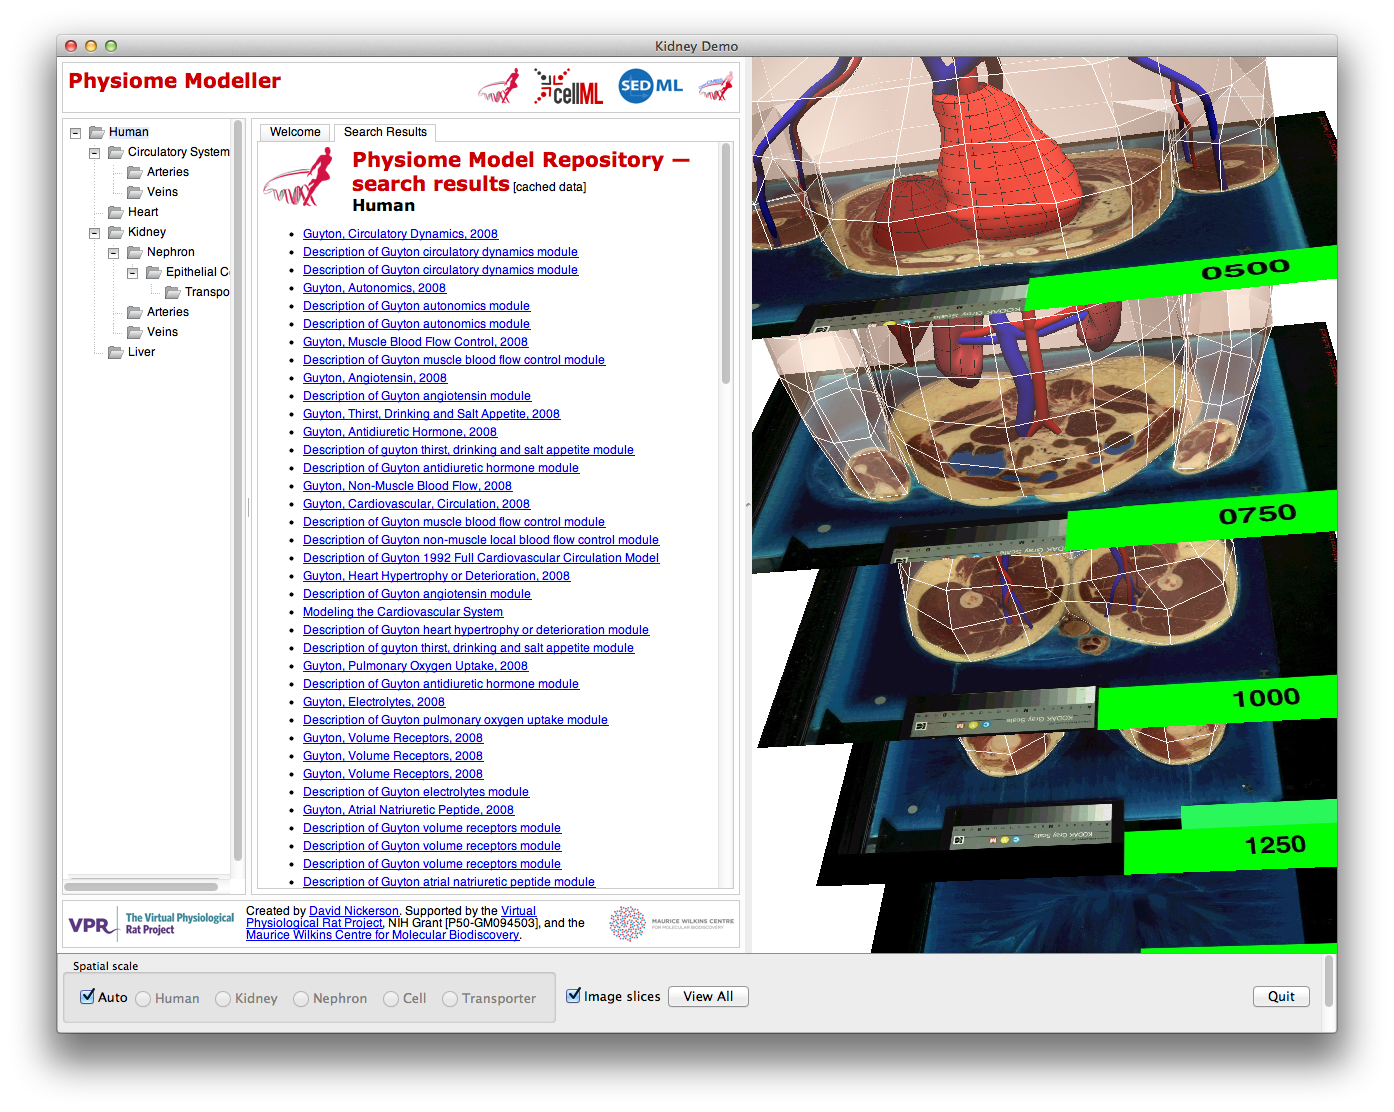Switch to the Search Results tab
The width and height of the screenshot is (1394, 1112).
coord(385,132)
